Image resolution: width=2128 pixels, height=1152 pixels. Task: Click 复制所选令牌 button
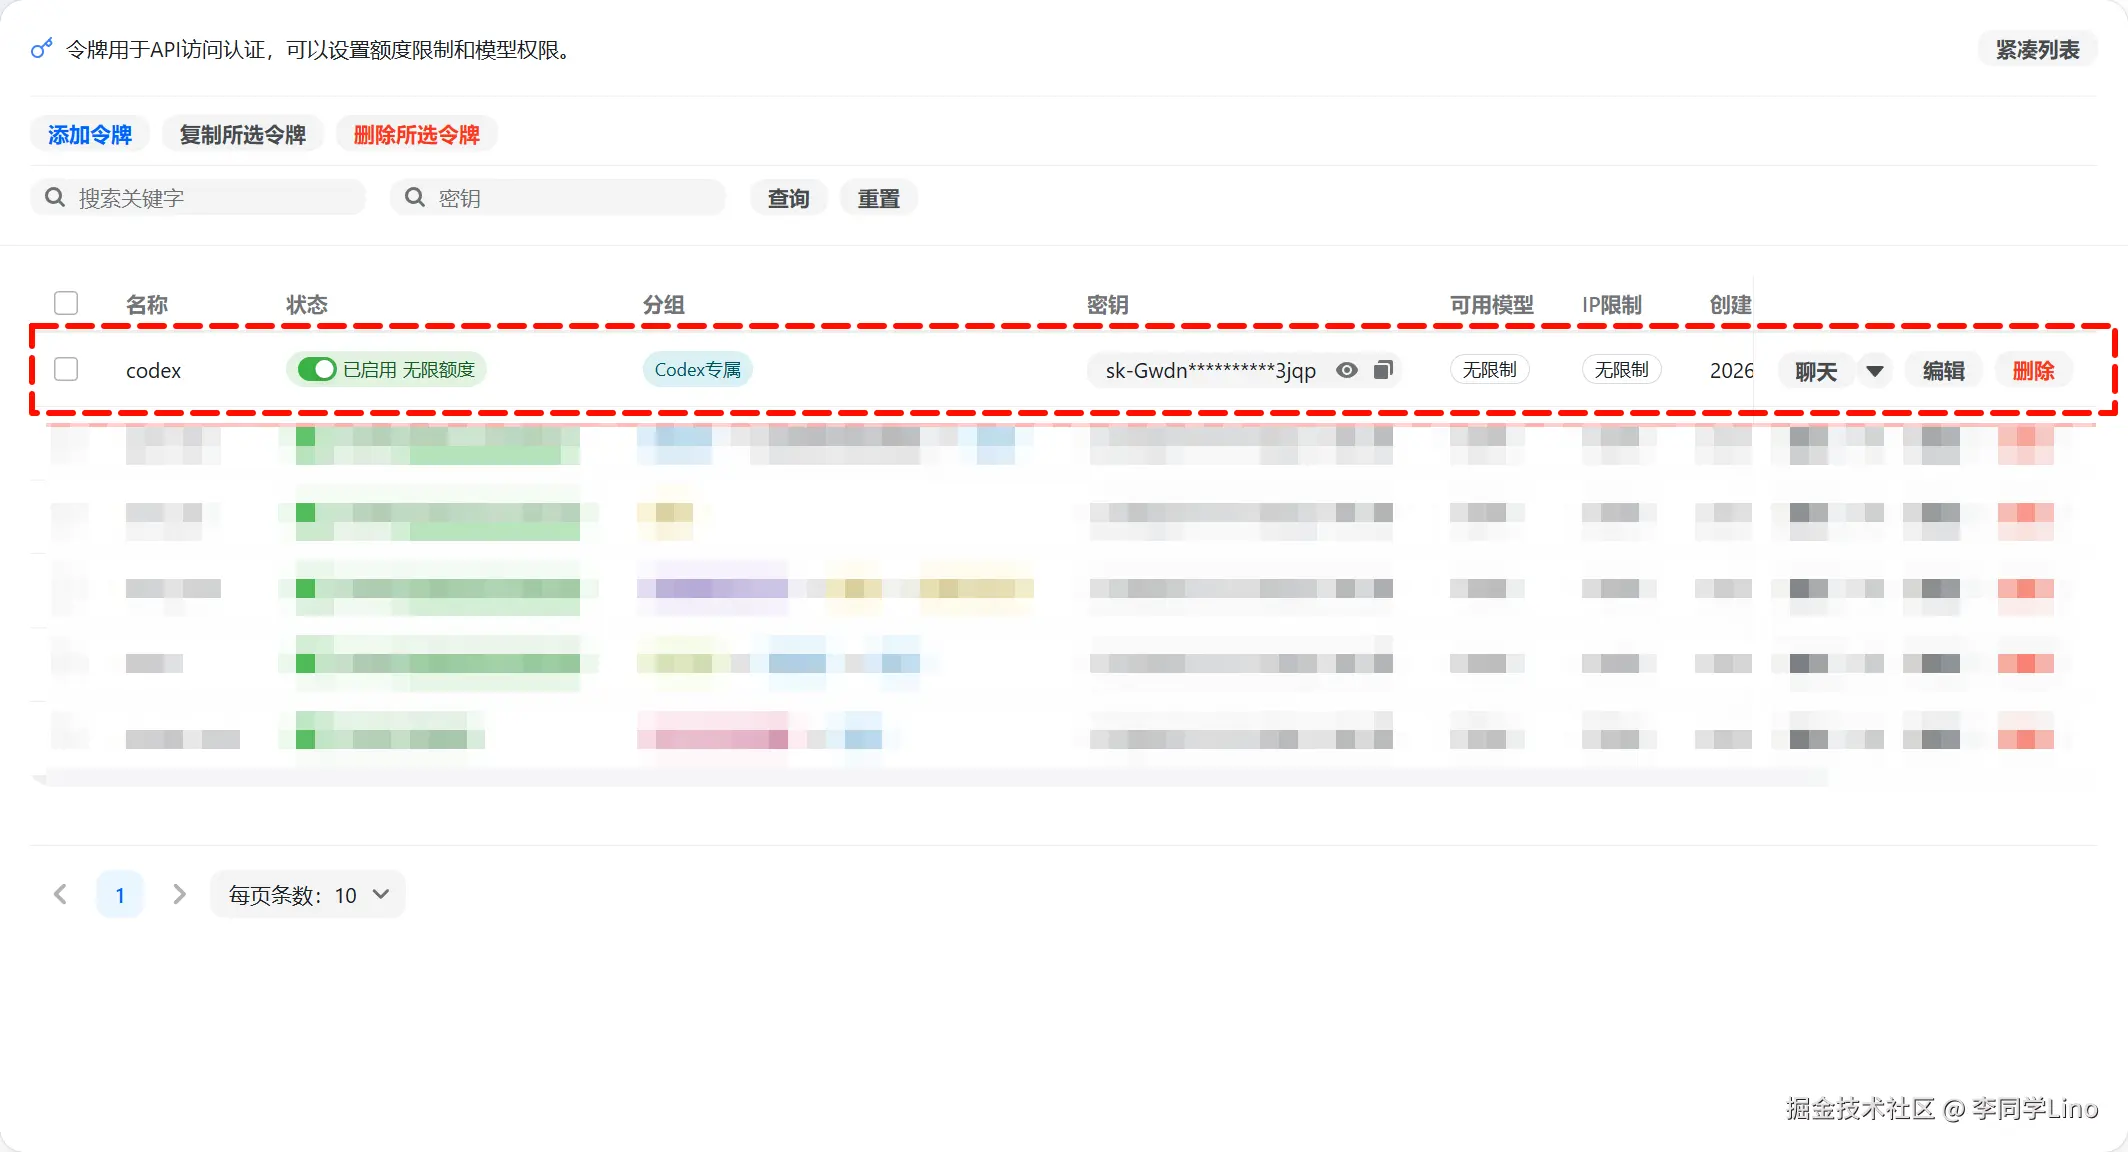pos(242,134)
